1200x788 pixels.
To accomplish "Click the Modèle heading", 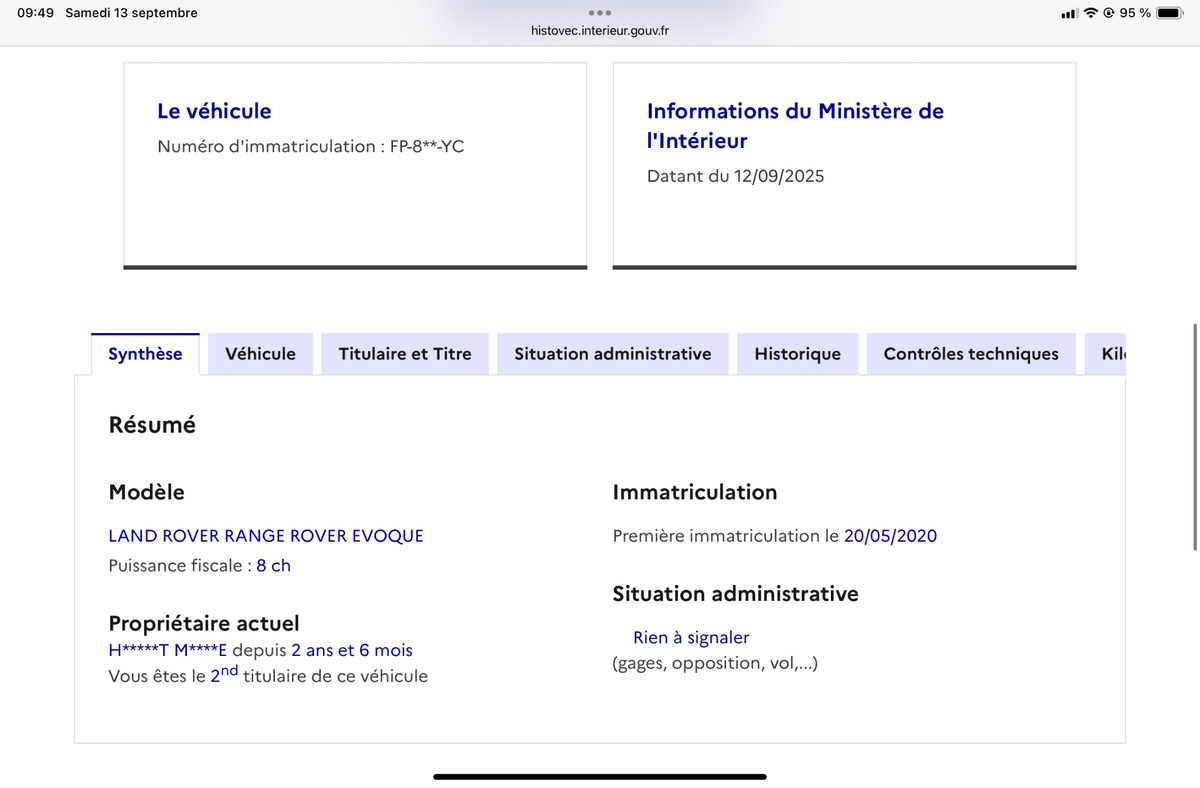I will 146,492.
